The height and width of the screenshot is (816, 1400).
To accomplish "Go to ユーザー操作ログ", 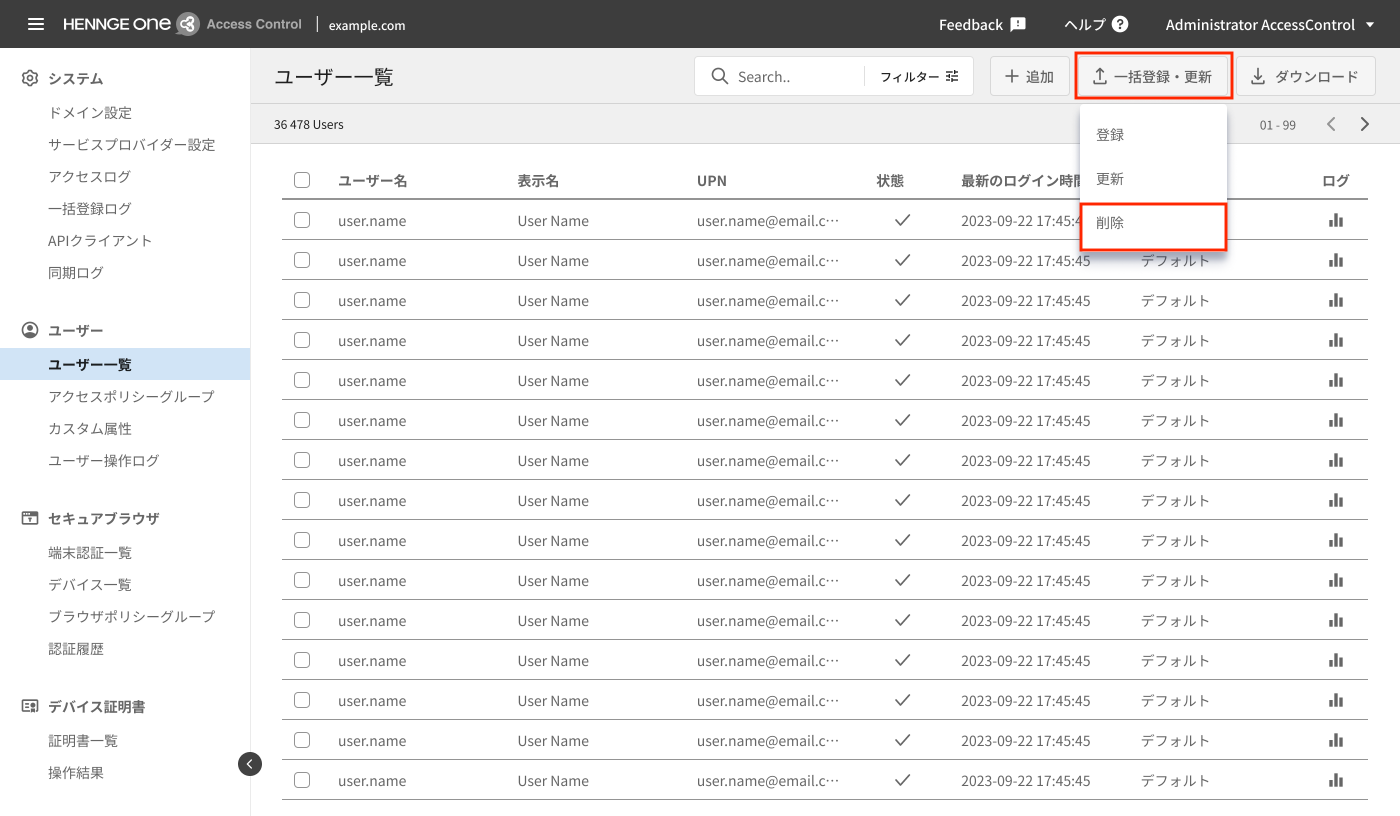I will point(103,461).
